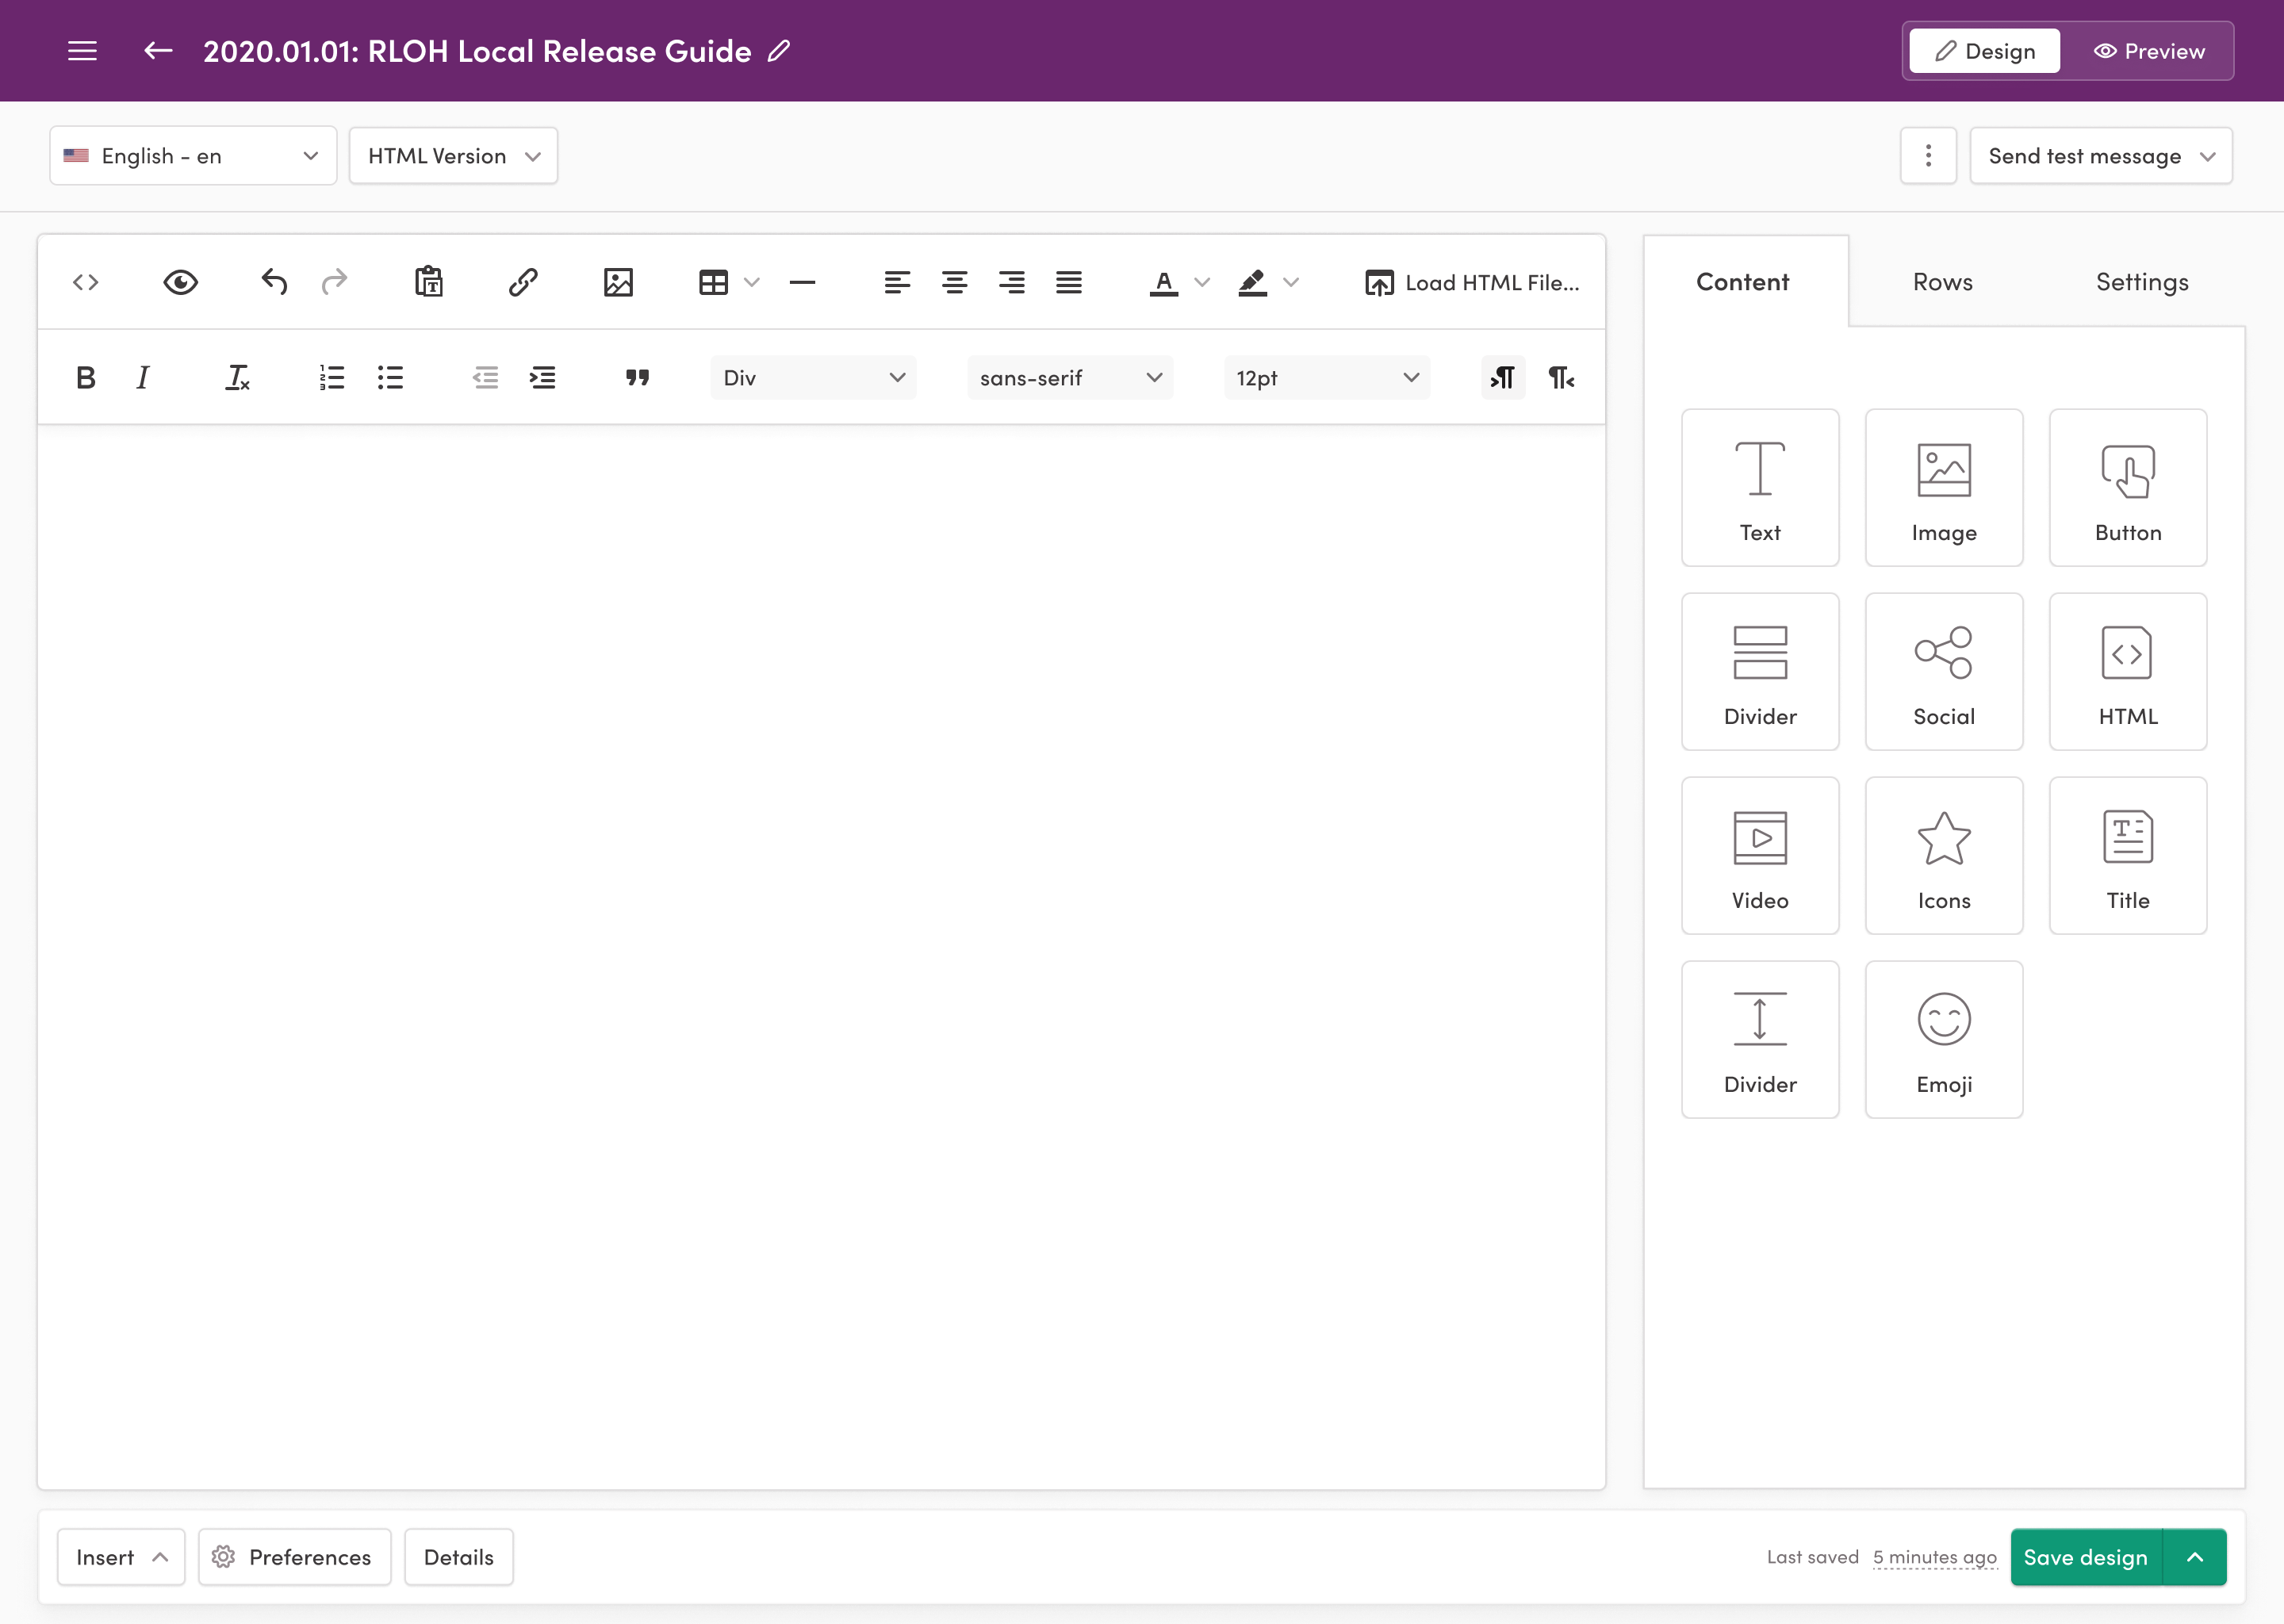Rename the release guide with the pencil icon
Image resolution: width=2284 pixels, height=1624 pixels.
click(x=779, y=50)
